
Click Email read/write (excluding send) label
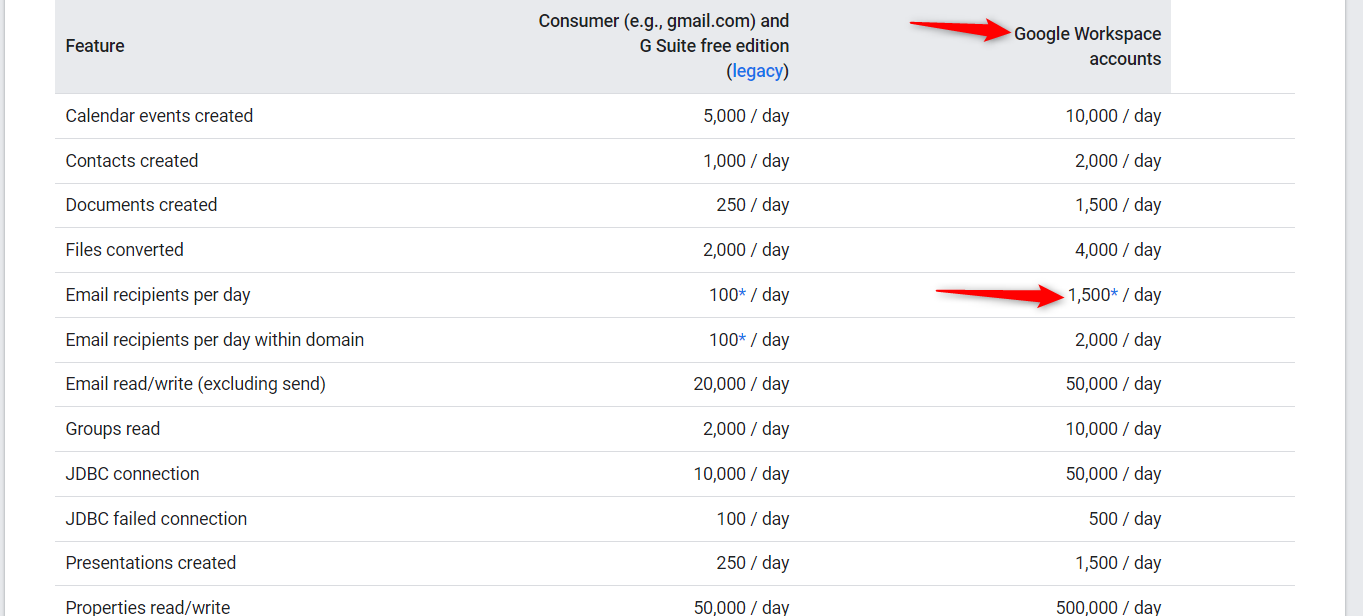pos(196,384)
